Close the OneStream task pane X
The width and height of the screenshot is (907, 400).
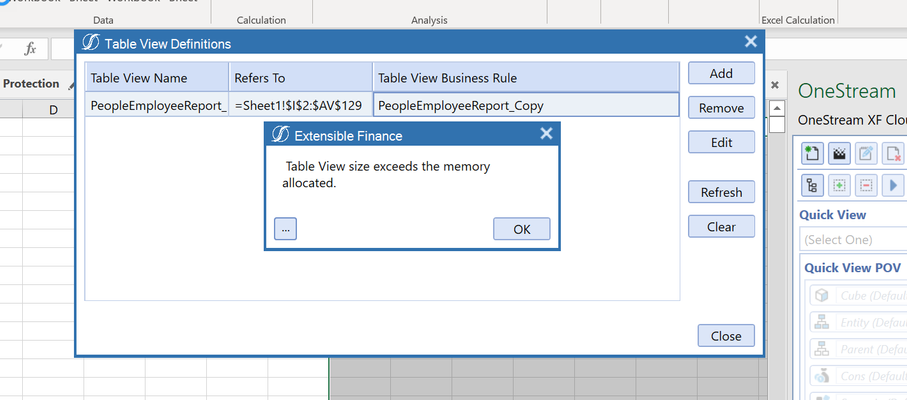(775, 85)
